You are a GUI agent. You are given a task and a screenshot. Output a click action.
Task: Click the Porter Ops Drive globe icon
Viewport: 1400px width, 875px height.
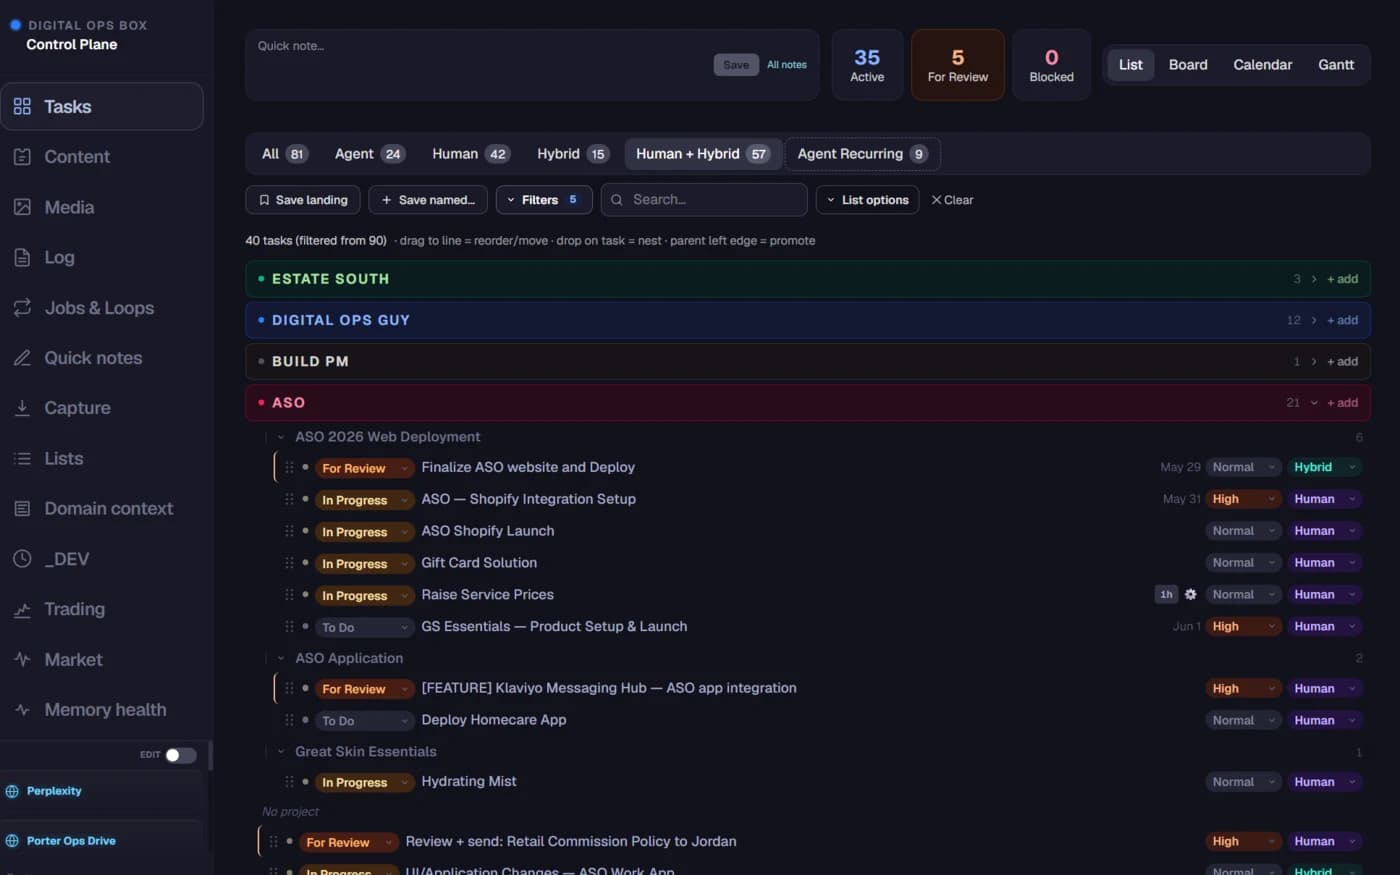12,841
